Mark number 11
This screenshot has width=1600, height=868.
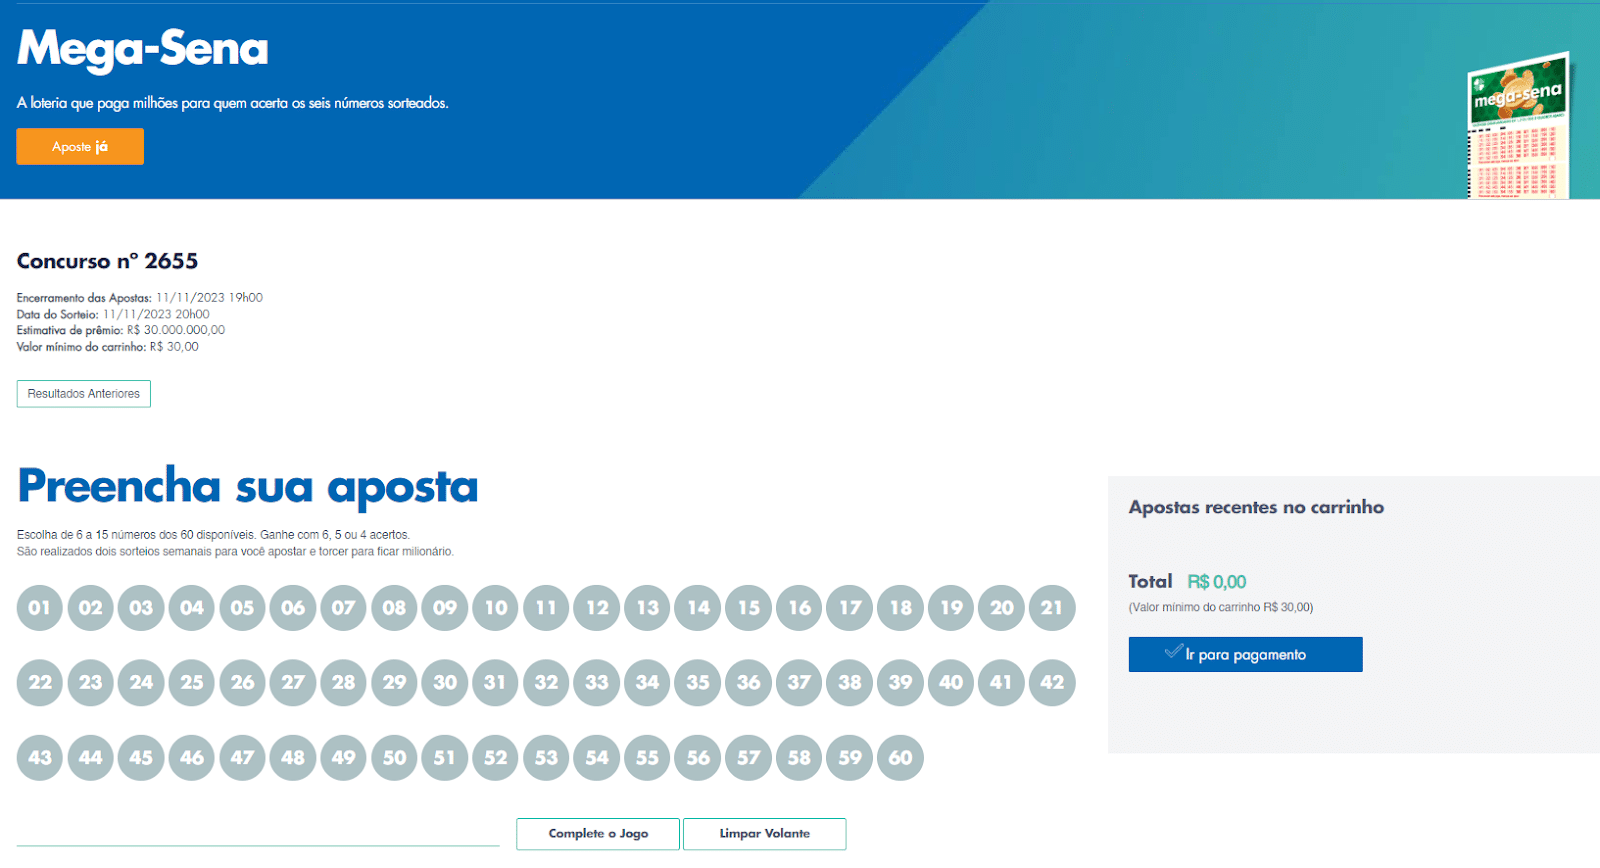(546, 608)
